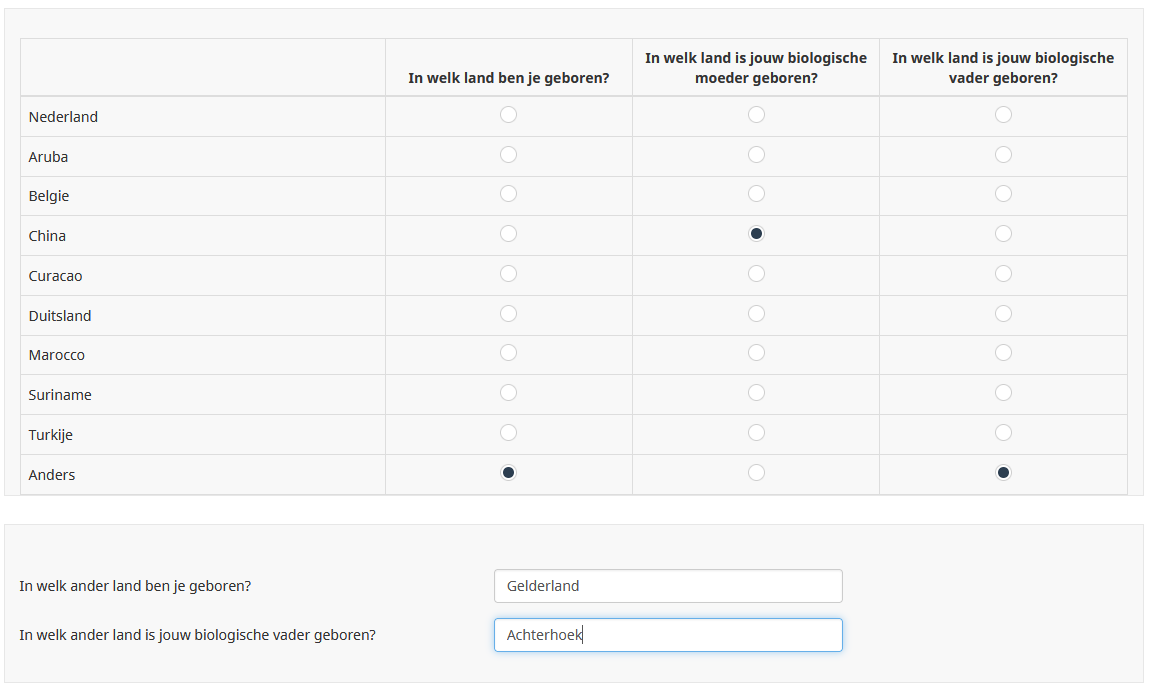
Task: Select Marocco for biological mother's birth country
Action: (x=756, y=353)
